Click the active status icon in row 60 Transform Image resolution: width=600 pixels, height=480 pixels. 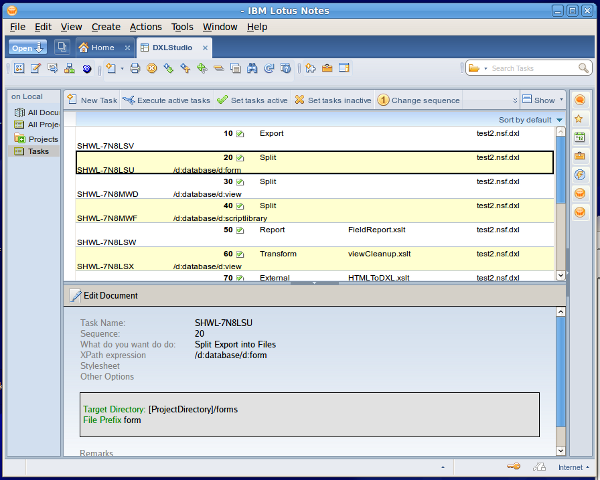(240, 254)
